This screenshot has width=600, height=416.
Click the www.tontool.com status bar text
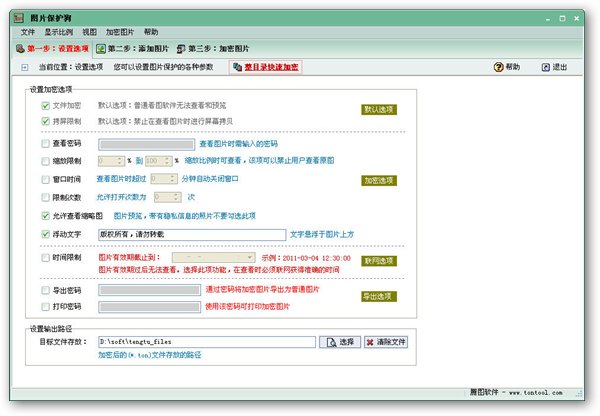[536, 393]
